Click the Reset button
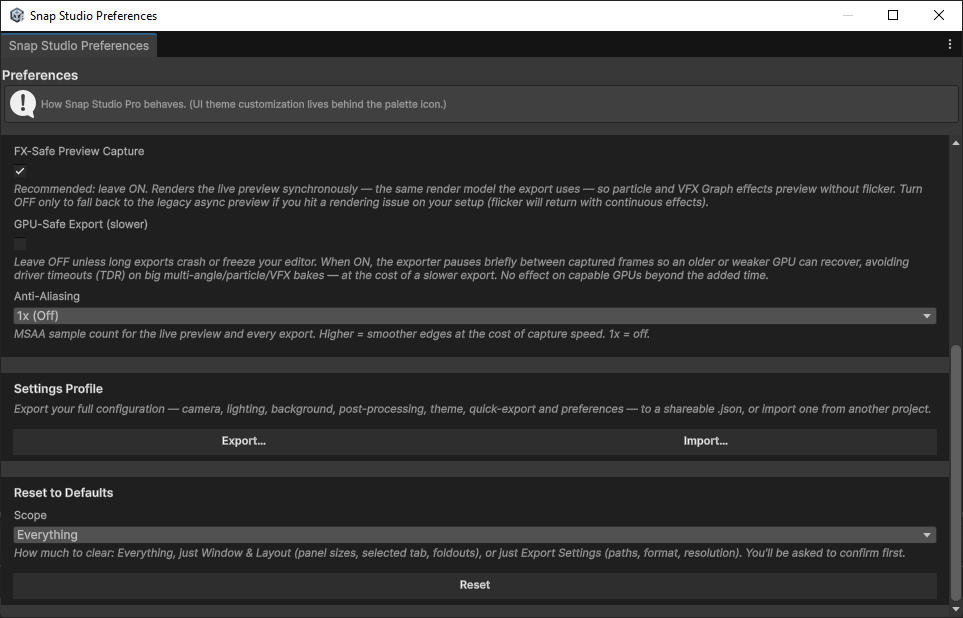 coord(475,585)
